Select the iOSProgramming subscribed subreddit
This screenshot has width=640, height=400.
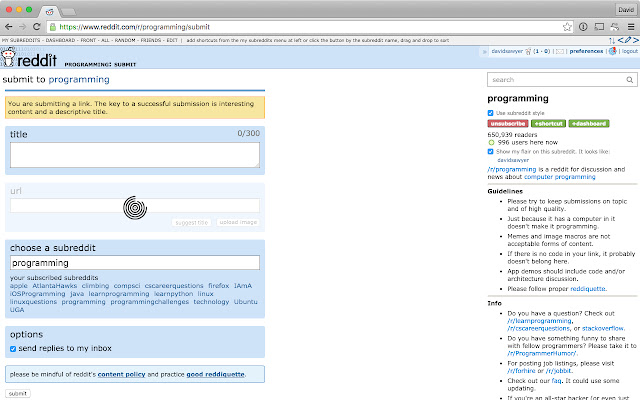pyautogui.click(x=38, y=294)
